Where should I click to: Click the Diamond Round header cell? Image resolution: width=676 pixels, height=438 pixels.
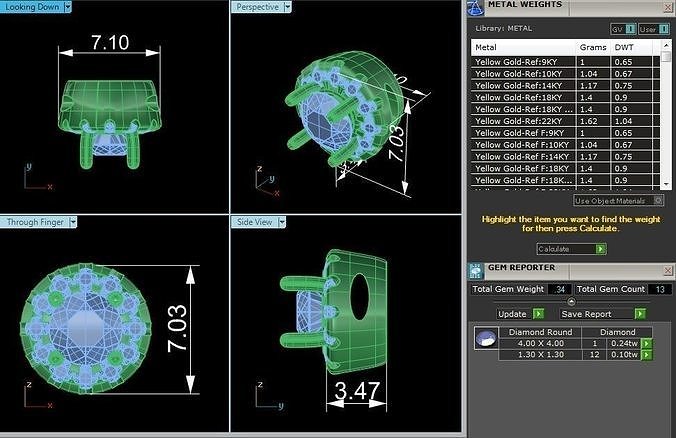[x=540, y=332]
